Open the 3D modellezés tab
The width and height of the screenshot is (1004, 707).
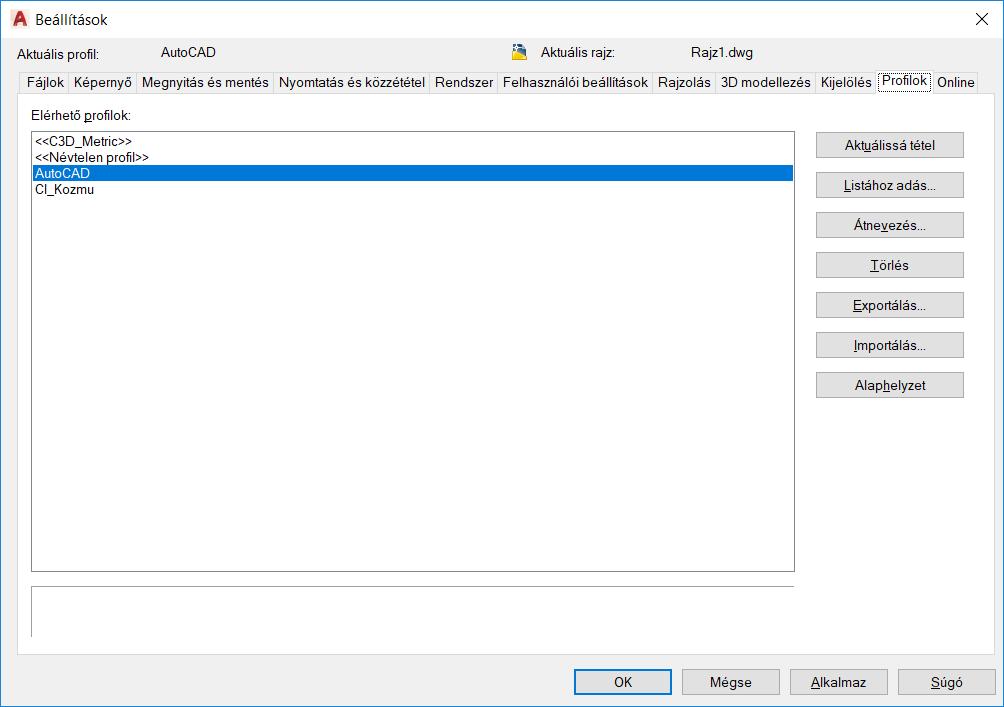click(765, 83)
